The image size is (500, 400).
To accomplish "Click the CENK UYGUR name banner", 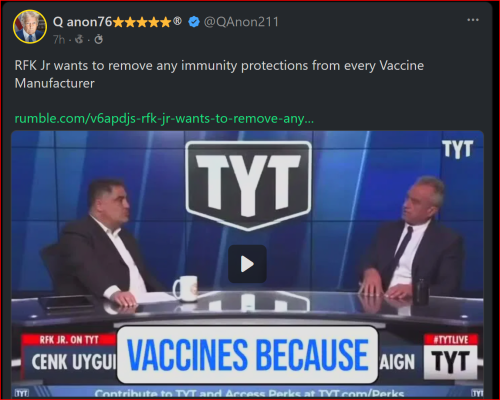I will (x=70, y=362).
